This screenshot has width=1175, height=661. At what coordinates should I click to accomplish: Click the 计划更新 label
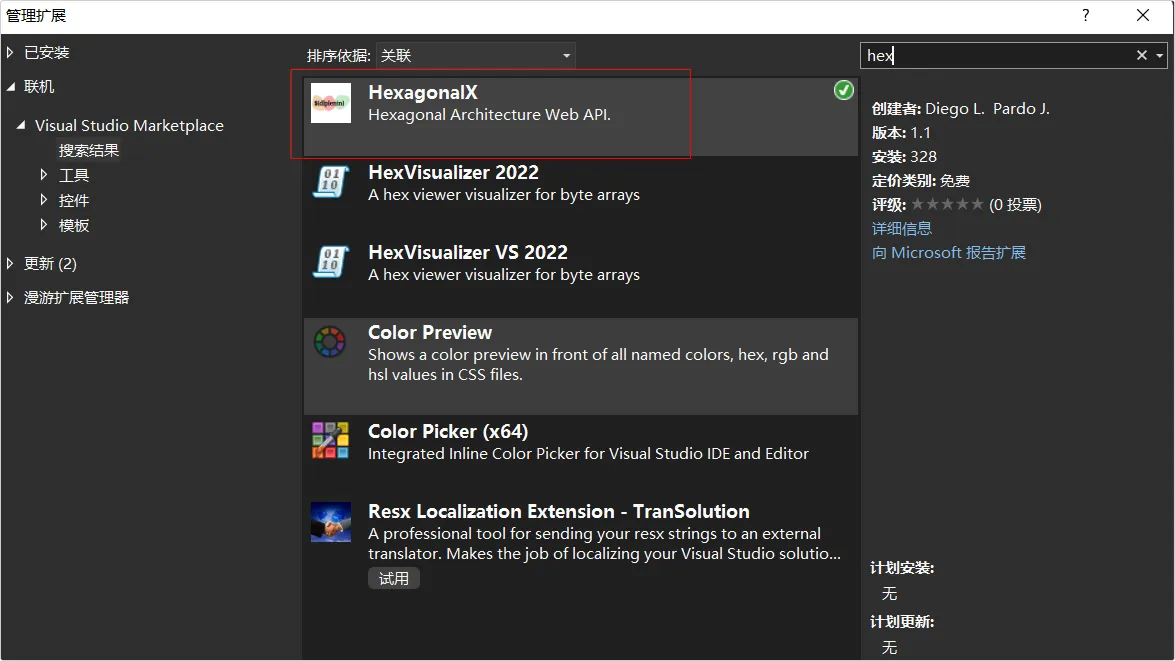point(902,622)
